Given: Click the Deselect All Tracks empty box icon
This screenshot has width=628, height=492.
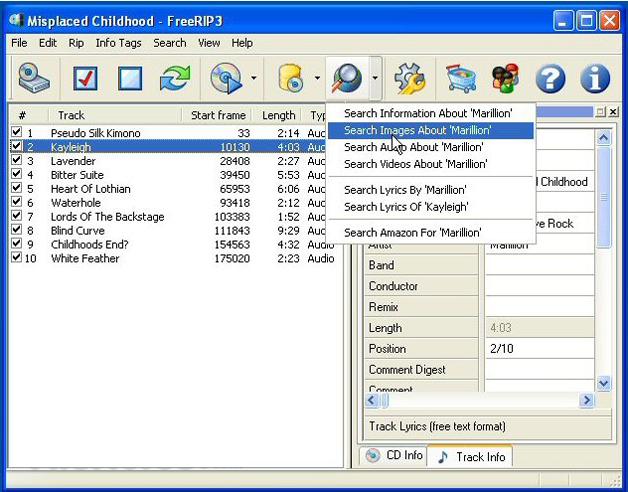Looking at the screenshot, I should click(130, 78).
